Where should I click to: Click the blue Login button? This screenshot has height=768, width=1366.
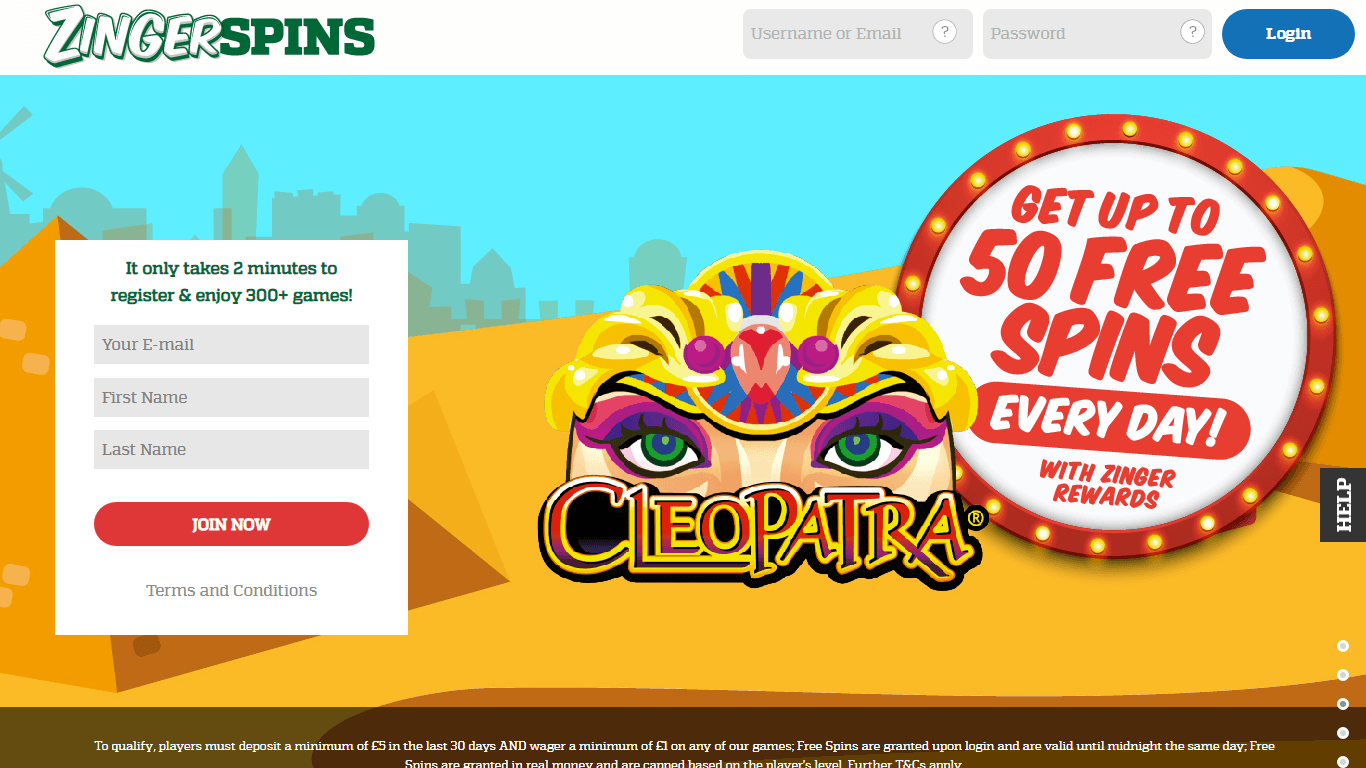point(1288,34)
